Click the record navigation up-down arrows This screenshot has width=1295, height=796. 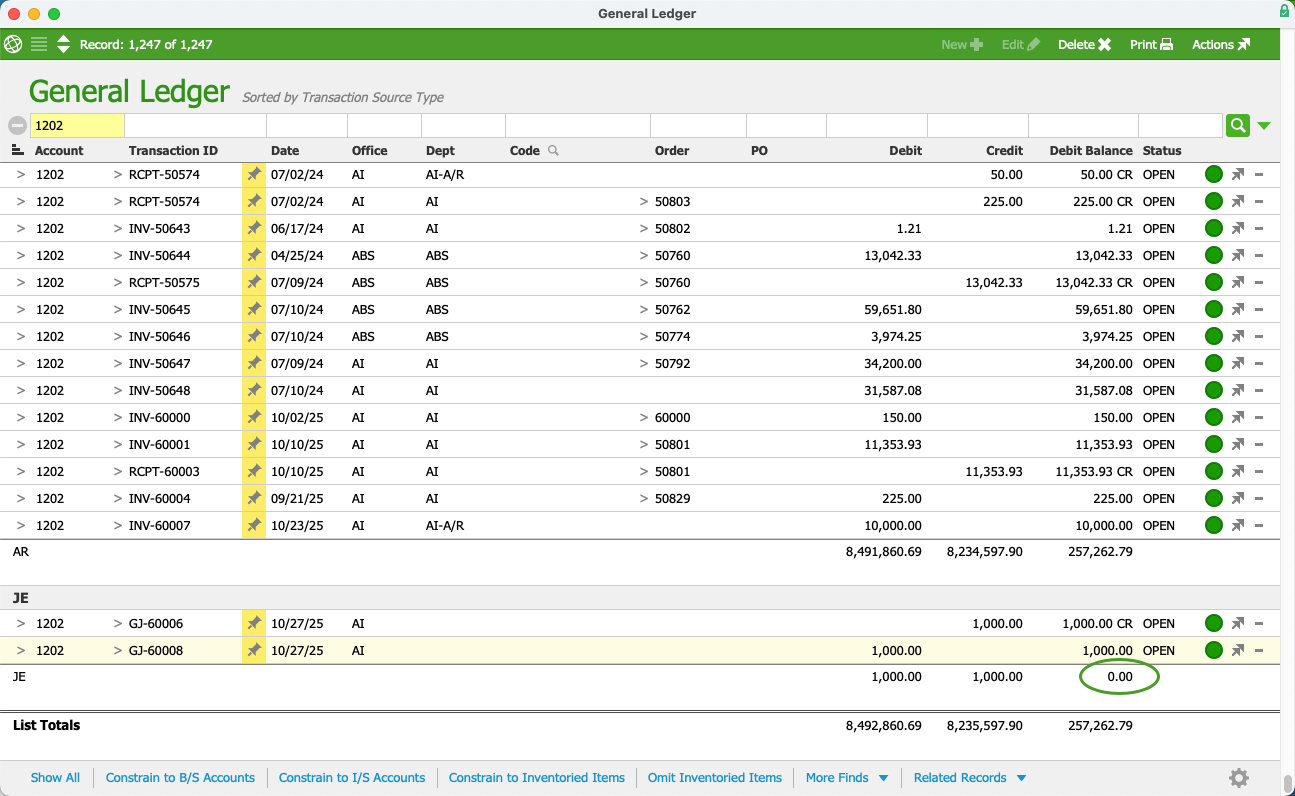pyautogui.click(x=63, y=44)
